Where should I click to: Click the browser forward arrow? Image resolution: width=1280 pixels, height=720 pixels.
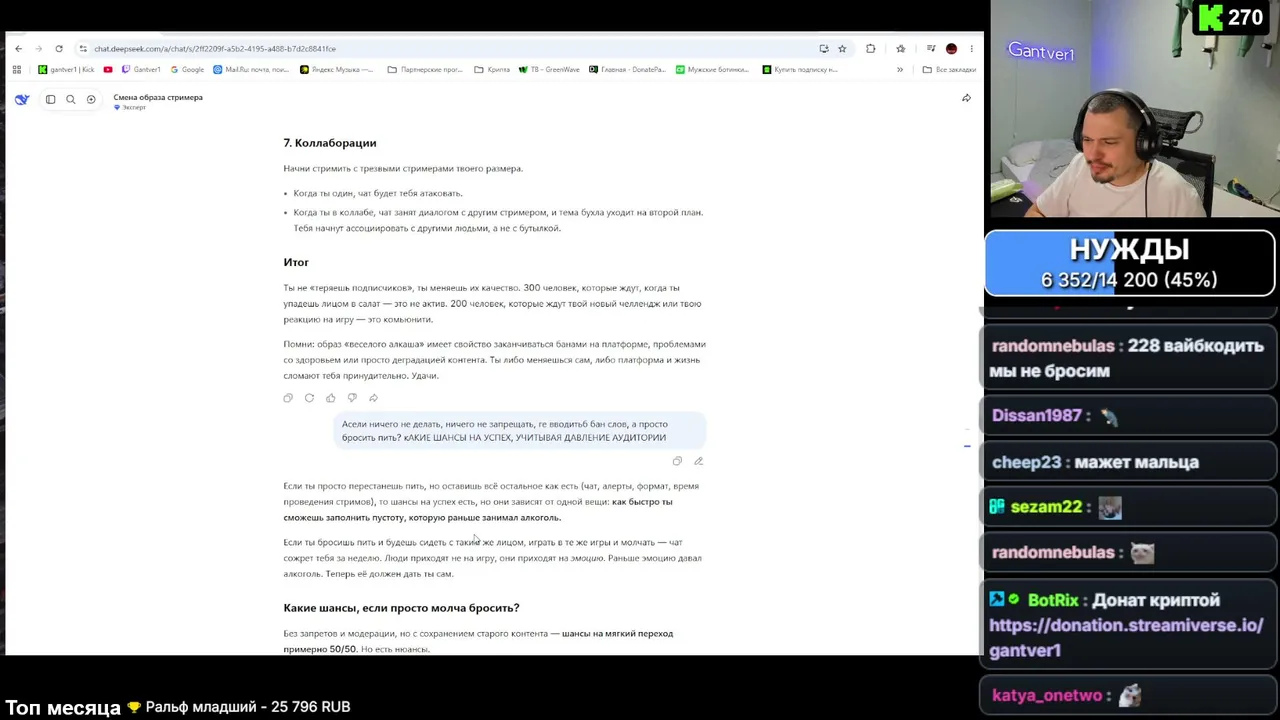click(38, 48)
